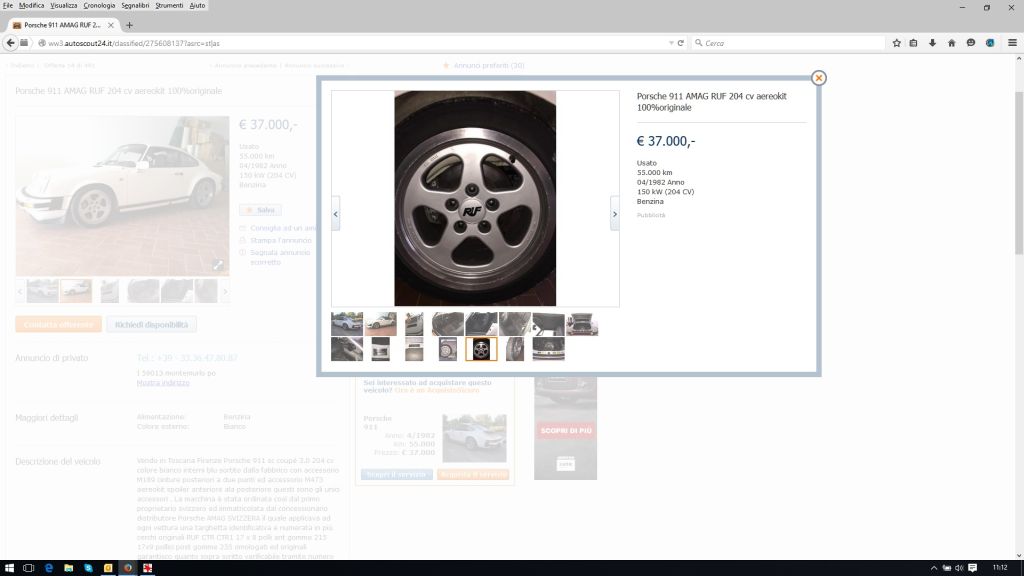
Task: Show site identity info in address bar
Action: (x=42, y=43)
